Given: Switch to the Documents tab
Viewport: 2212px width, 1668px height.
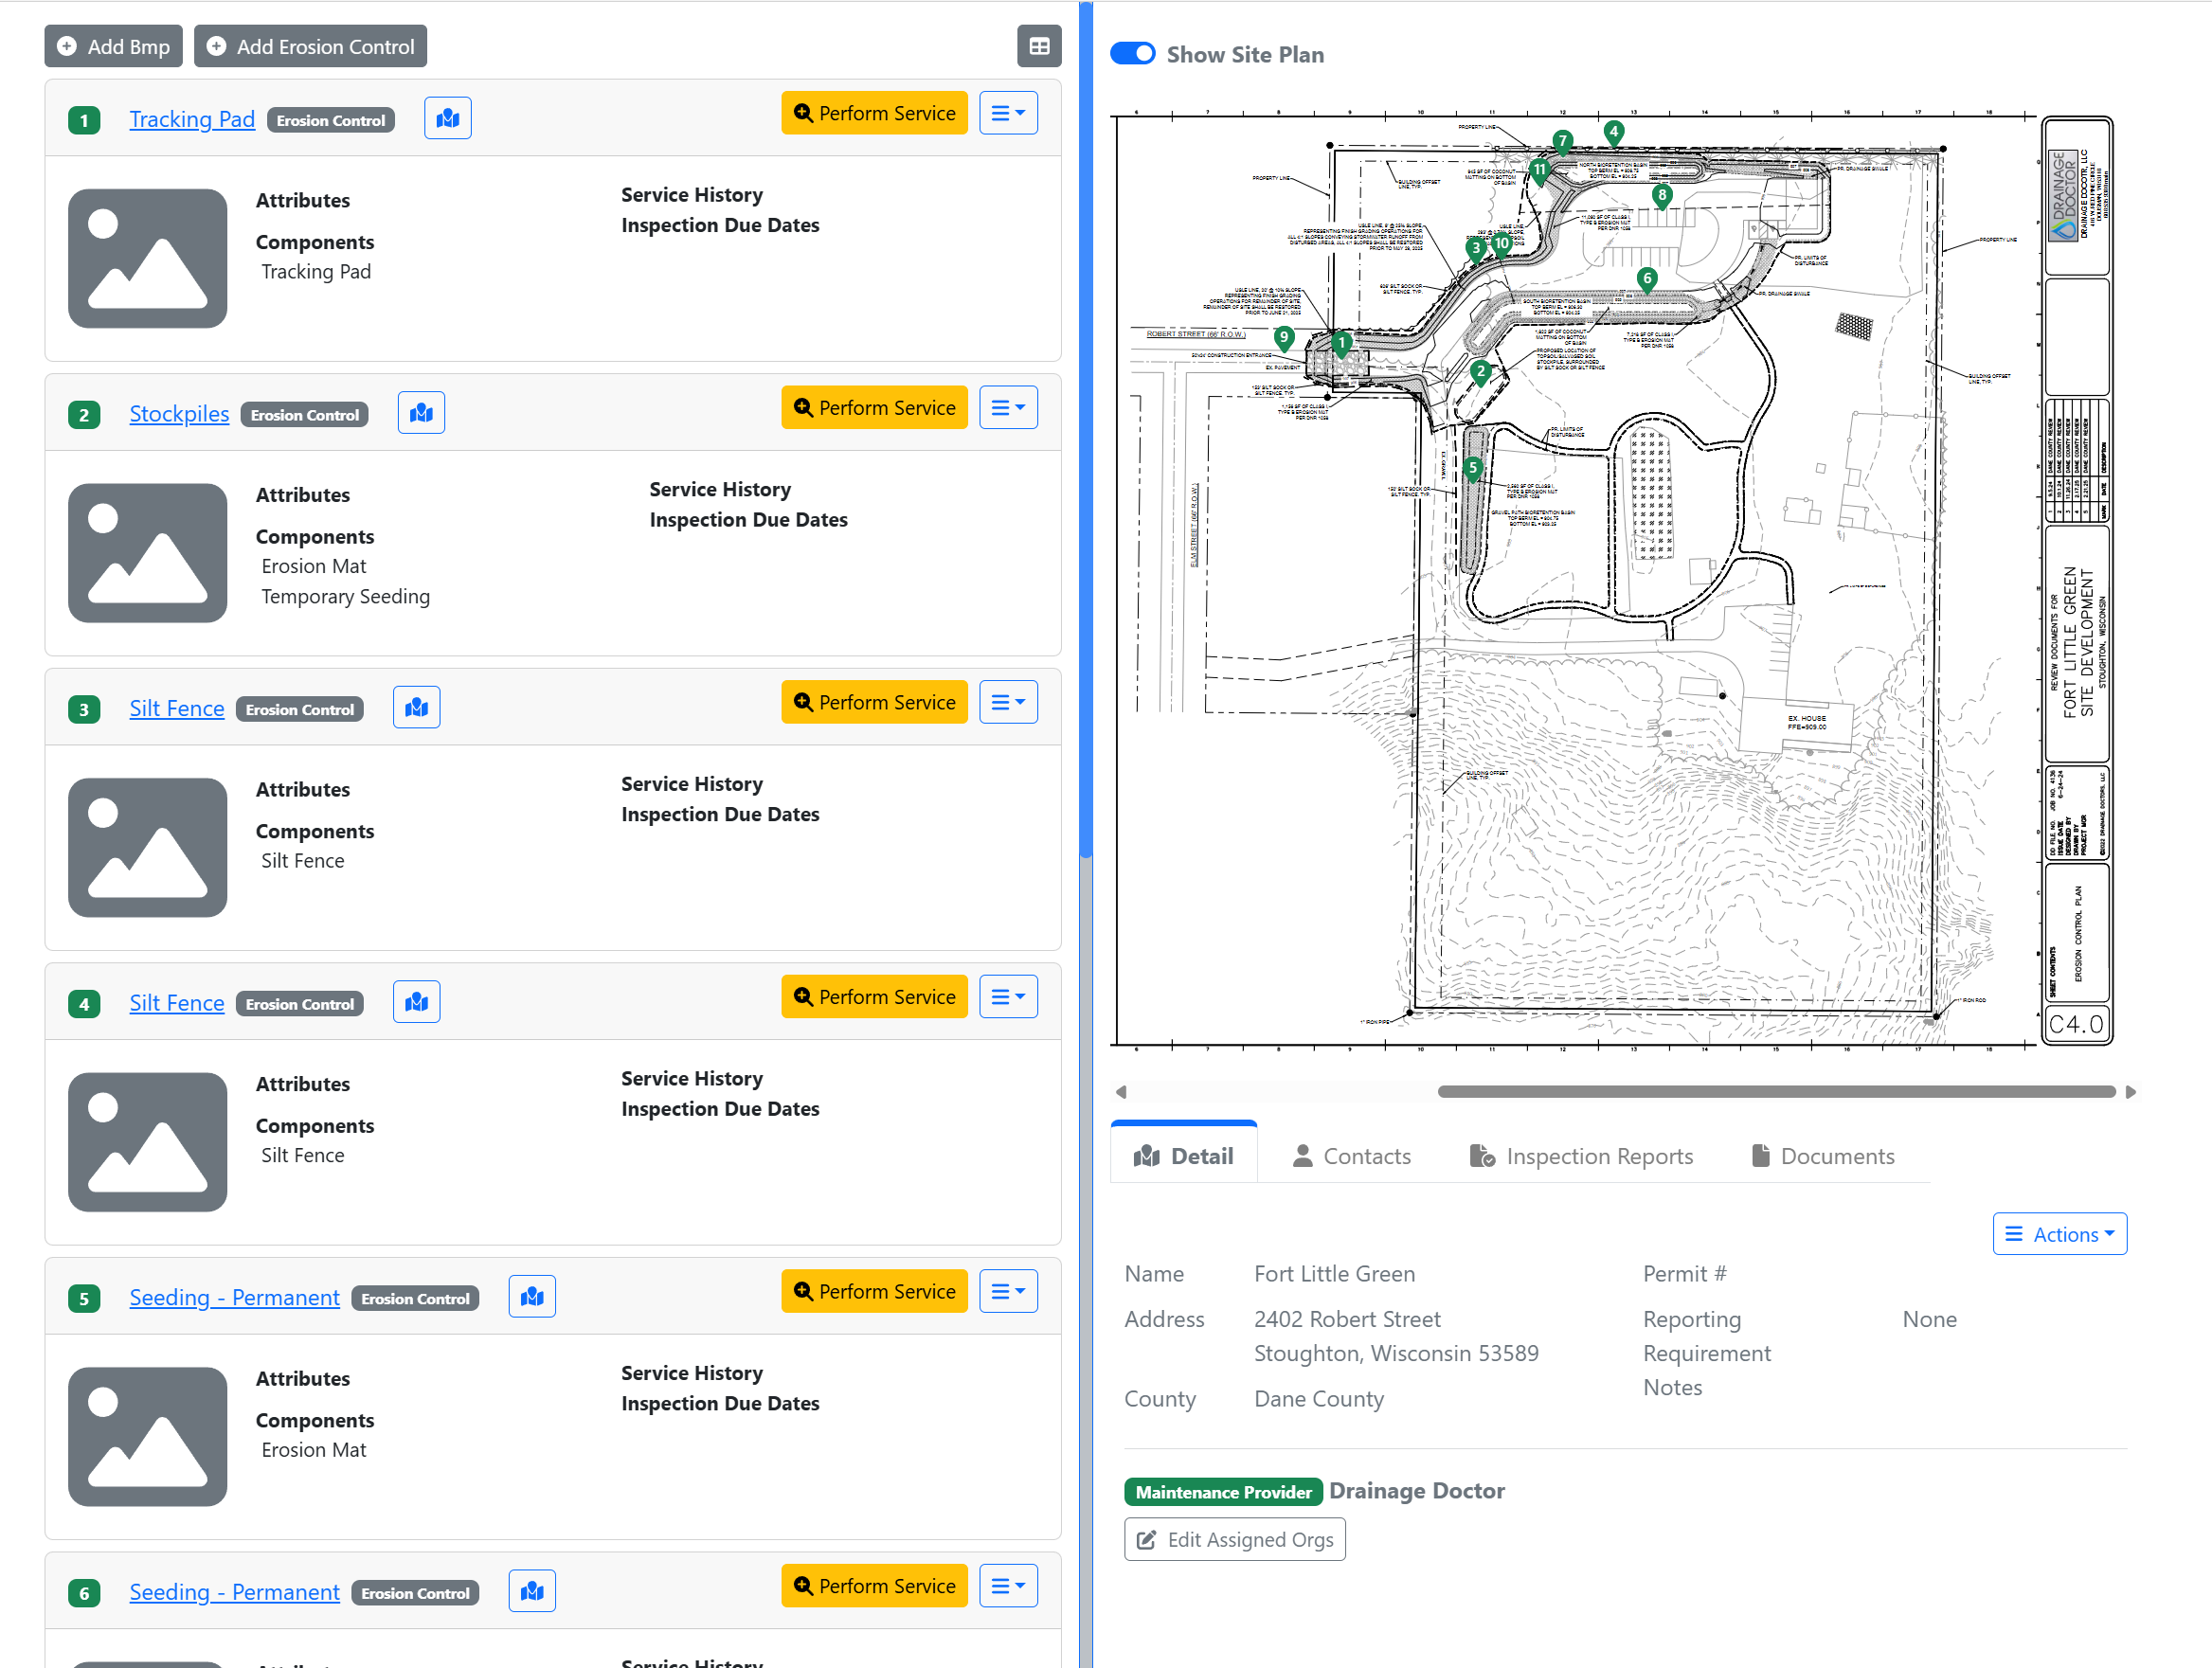Looking at the screenshot, I should [x=1822, y=1156].
